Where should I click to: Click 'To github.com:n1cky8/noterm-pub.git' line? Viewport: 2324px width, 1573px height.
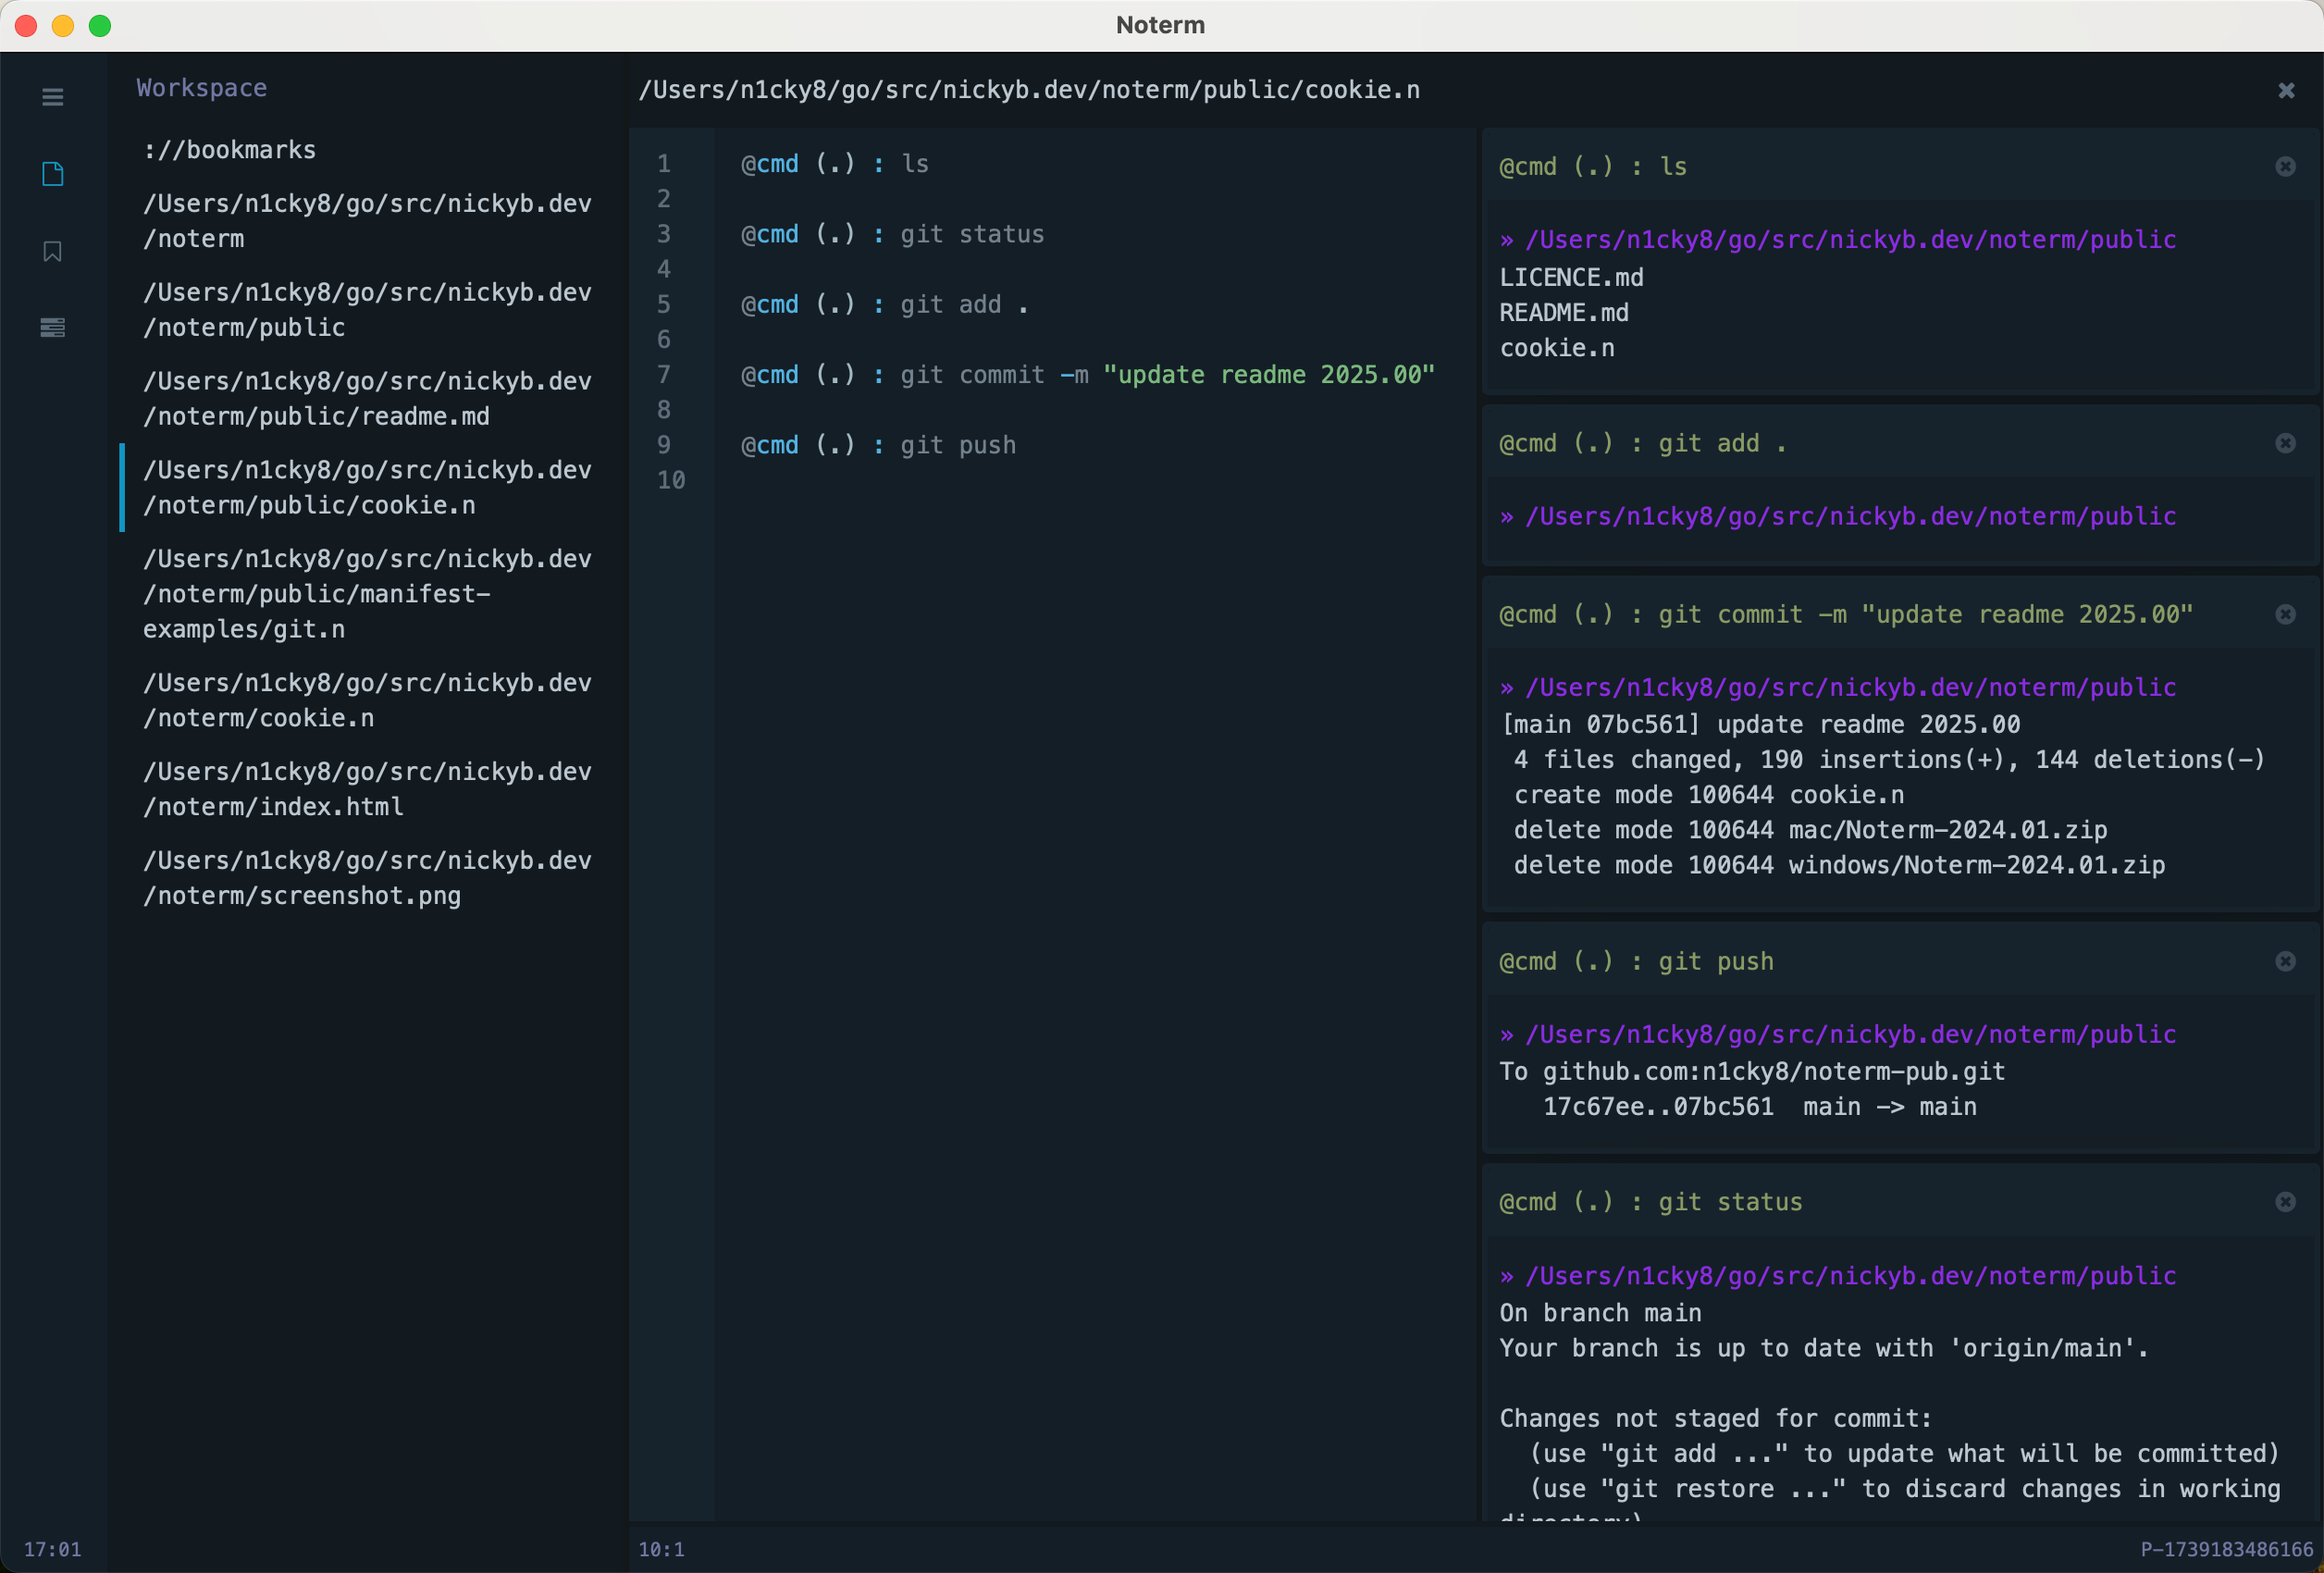point(1752,1072)
